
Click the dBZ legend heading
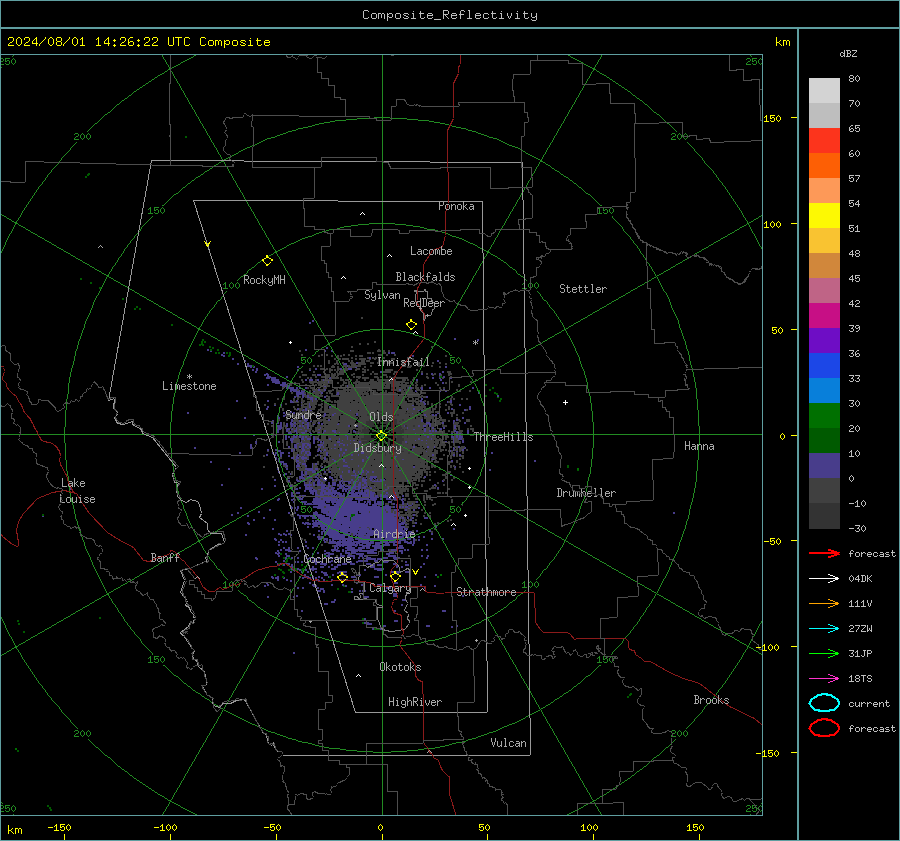pyautogui.click(x=848, y=54)
